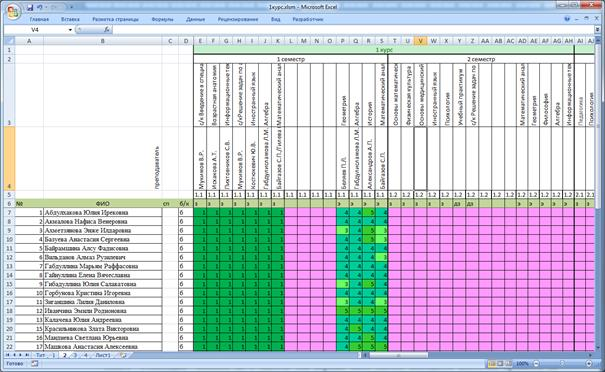Switch to the Лист1 sheet tab
The height and width of the screenshot is (372, 605).
coord(103,355)
